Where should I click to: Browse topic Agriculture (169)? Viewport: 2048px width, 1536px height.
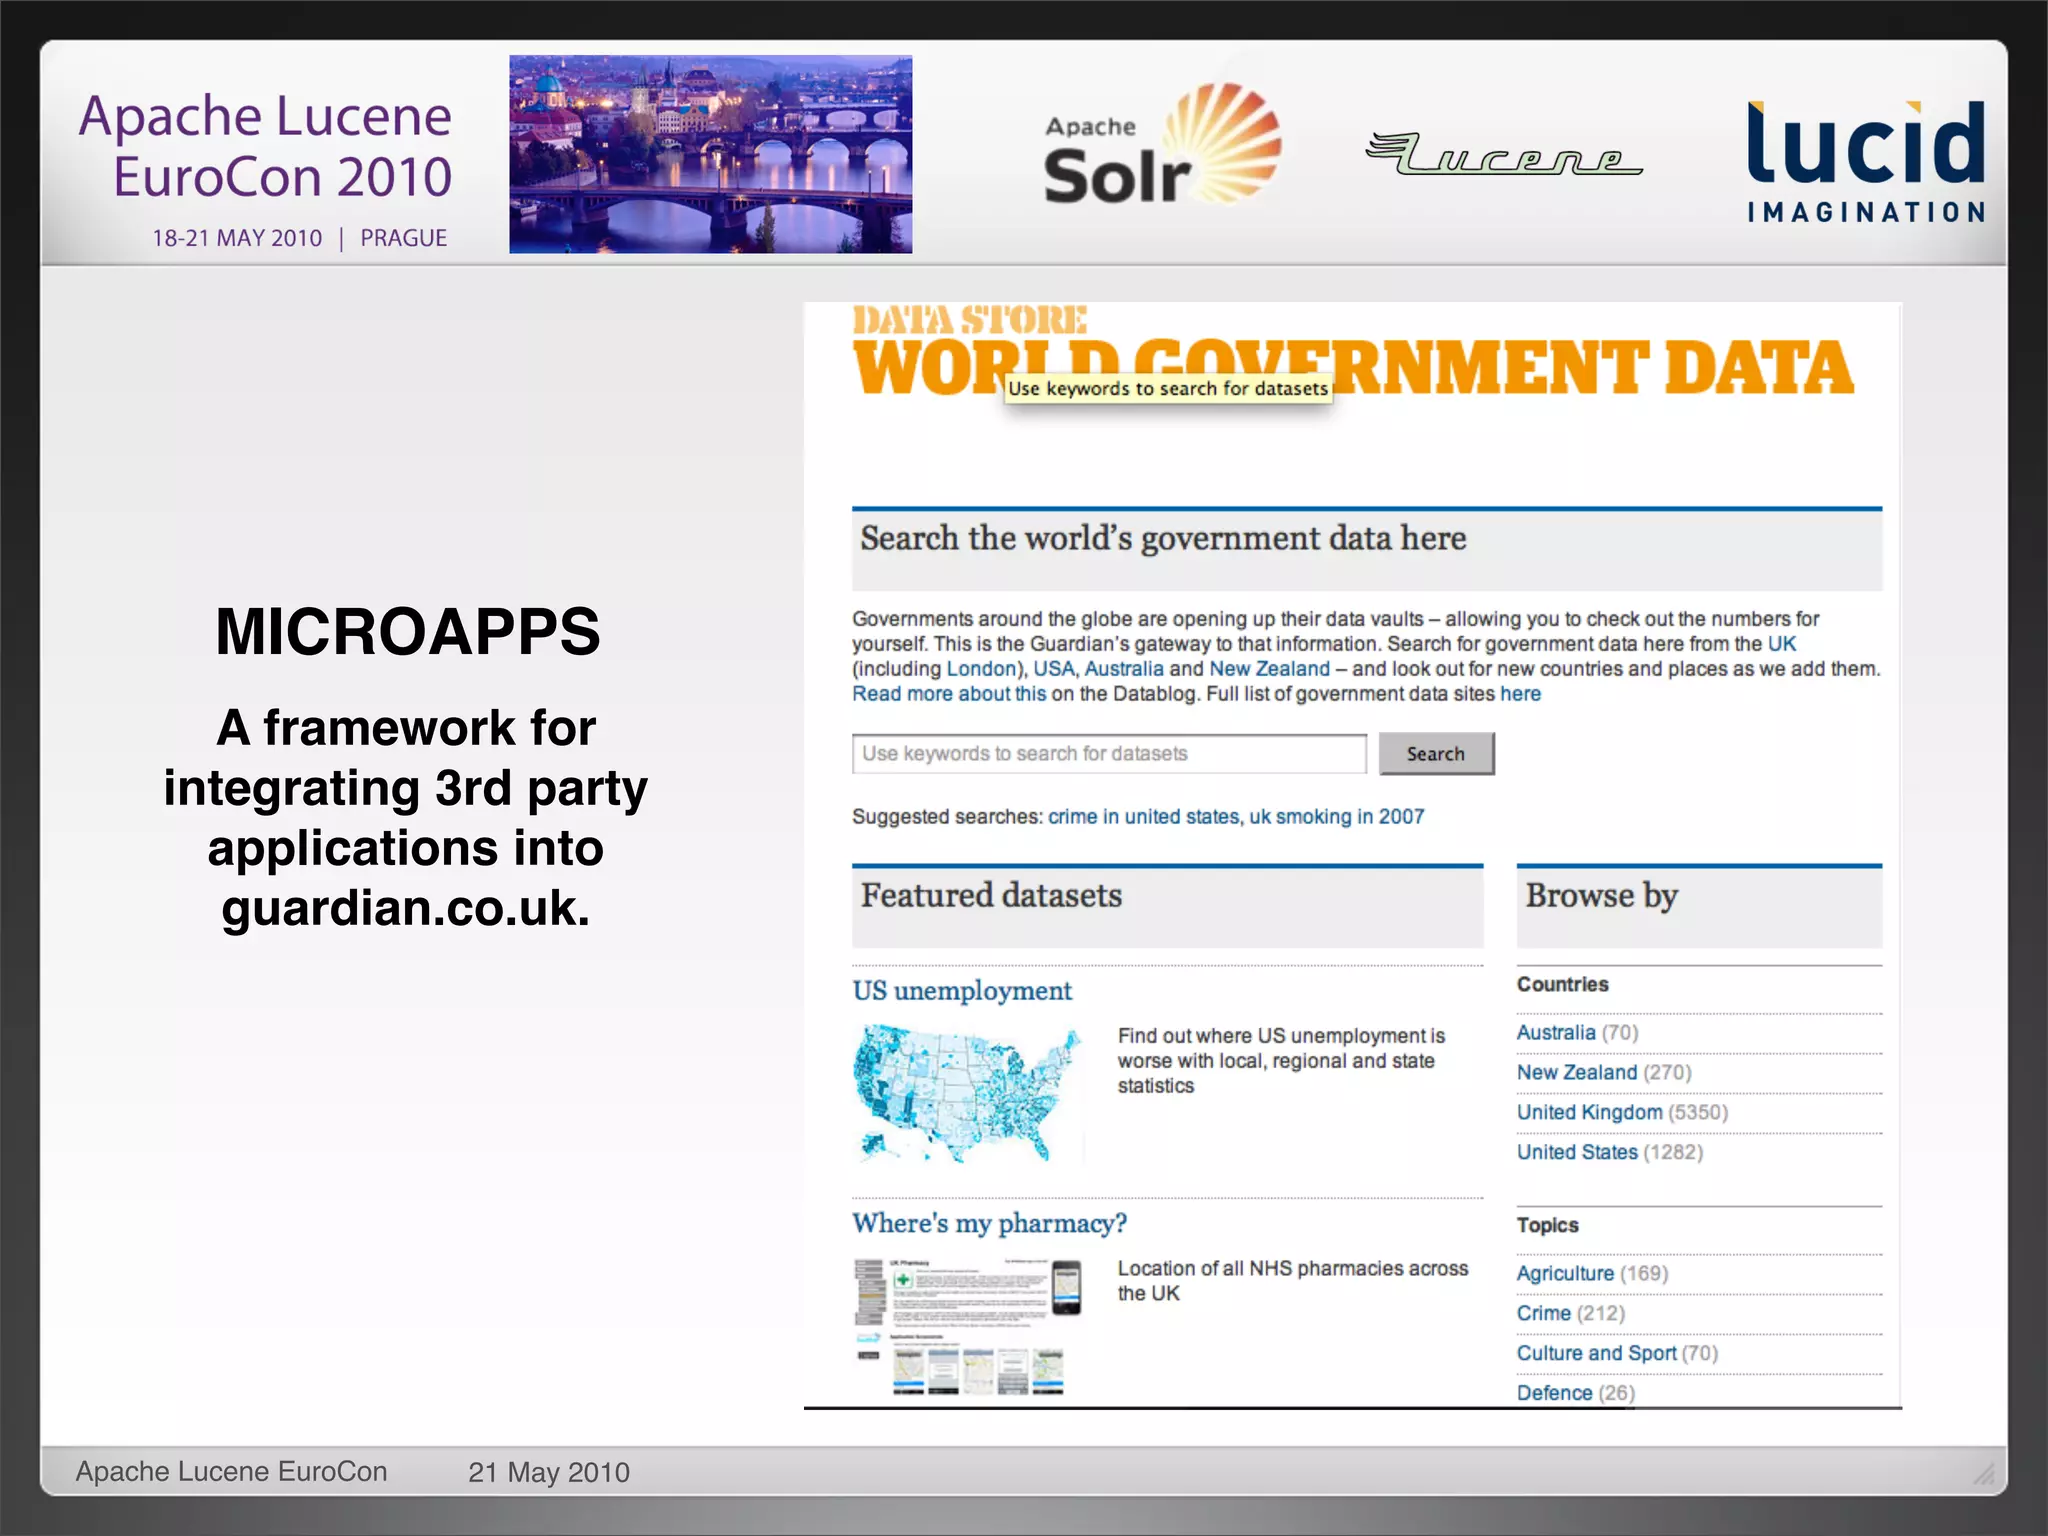click(1592, 1274)
